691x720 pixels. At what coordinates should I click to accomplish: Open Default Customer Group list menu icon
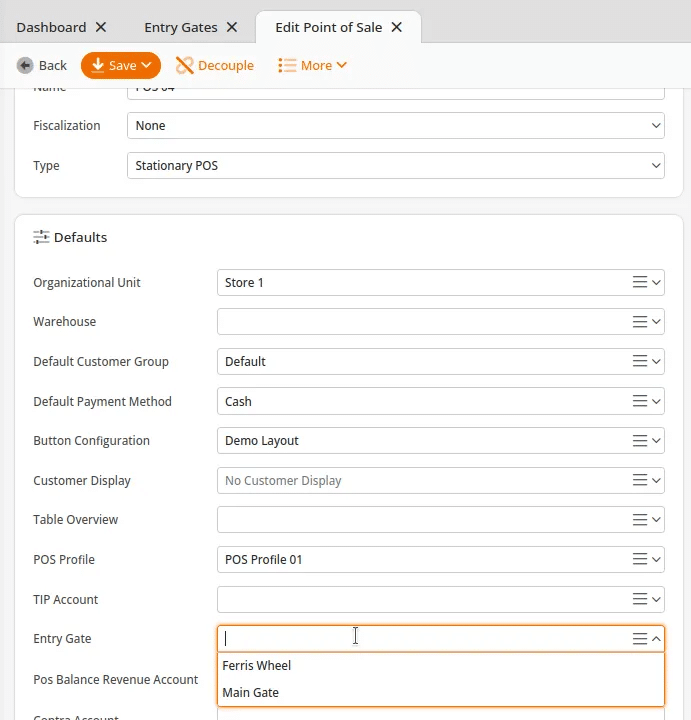pos(640,361)
